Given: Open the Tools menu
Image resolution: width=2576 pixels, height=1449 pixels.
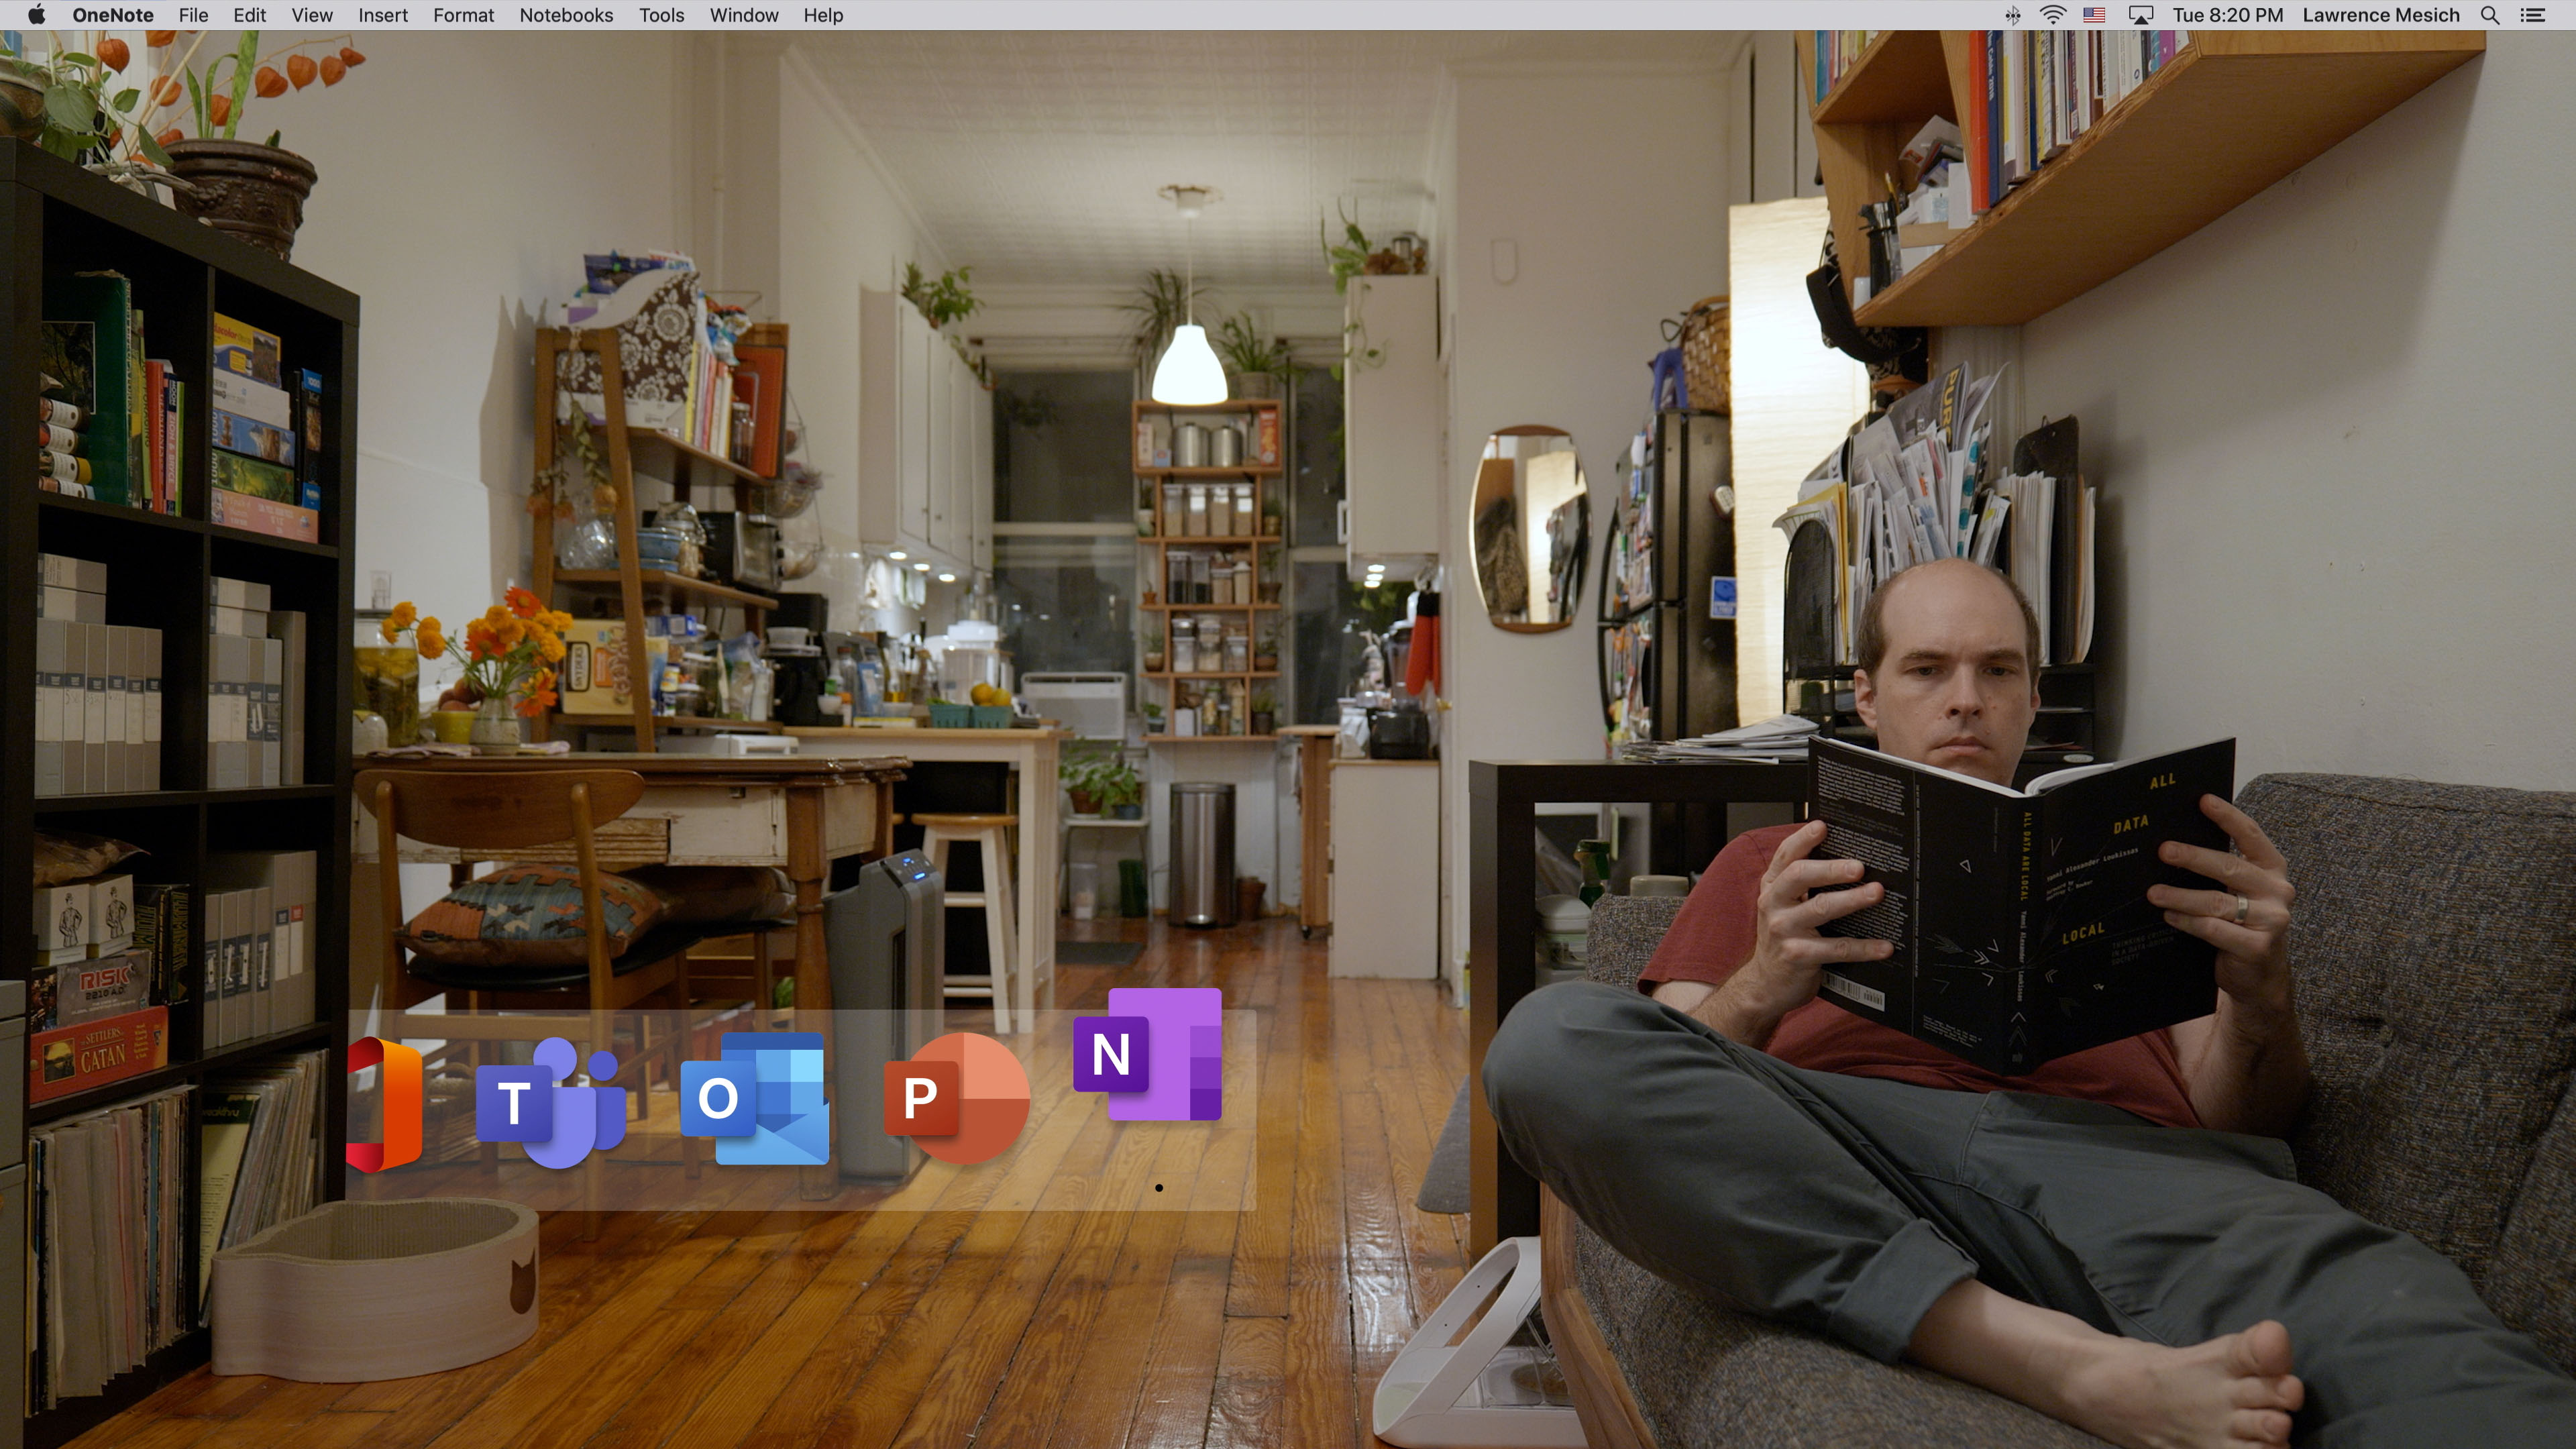Looking at the screenshot, I should pyautogui.click(x=661, y=15).
